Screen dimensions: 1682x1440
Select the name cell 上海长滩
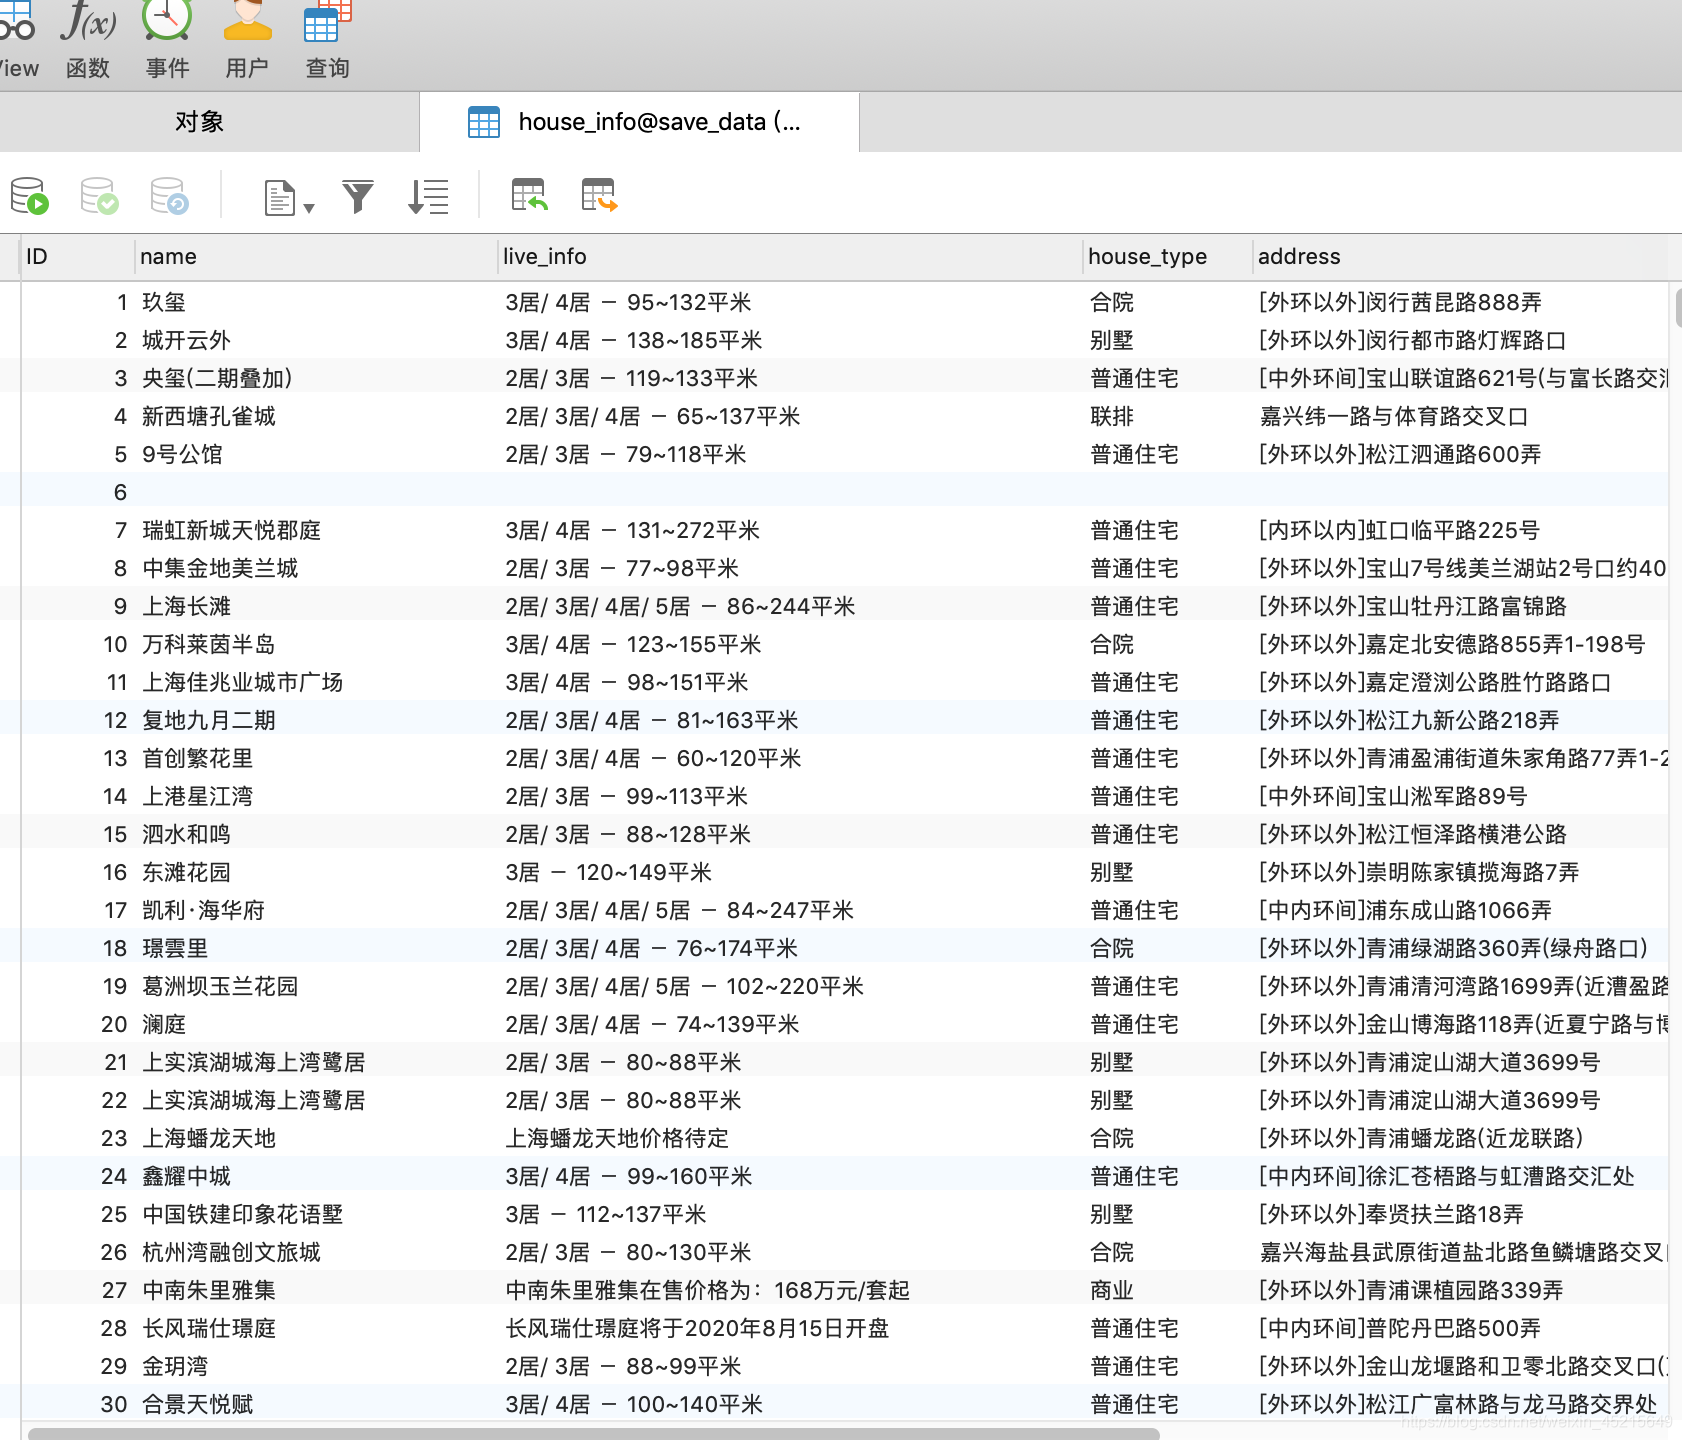pos(186,606)
